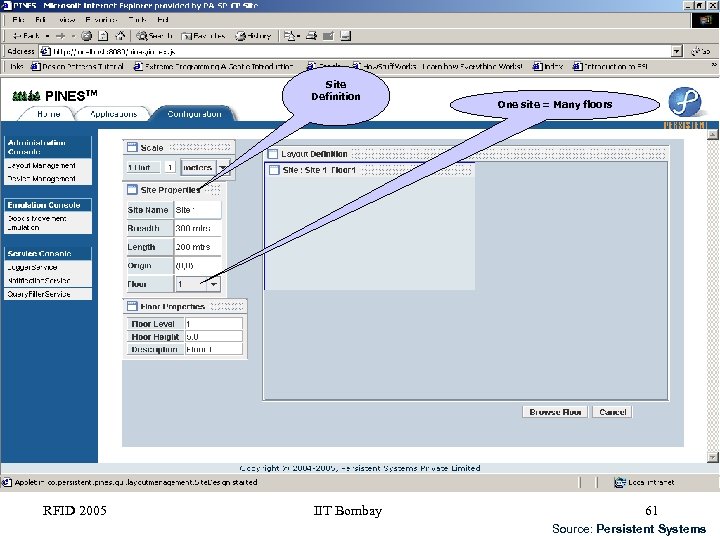Open Goods Movement Emulation sidebar link
Screen dimensions: 720x540
click(37, 223)
